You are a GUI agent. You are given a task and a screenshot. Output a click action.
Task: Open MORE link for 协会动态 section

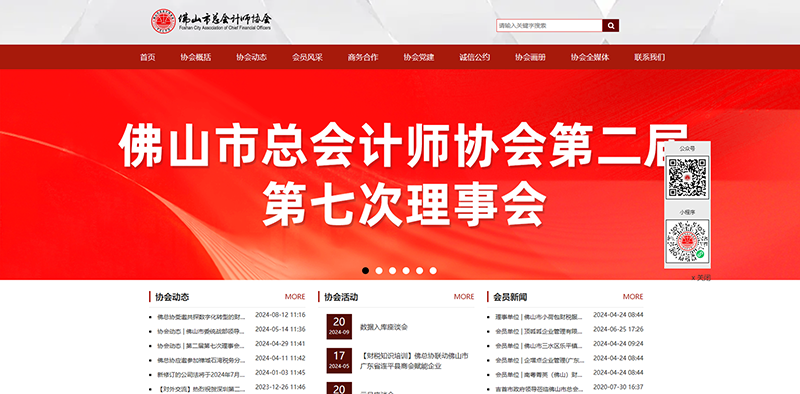295,297
